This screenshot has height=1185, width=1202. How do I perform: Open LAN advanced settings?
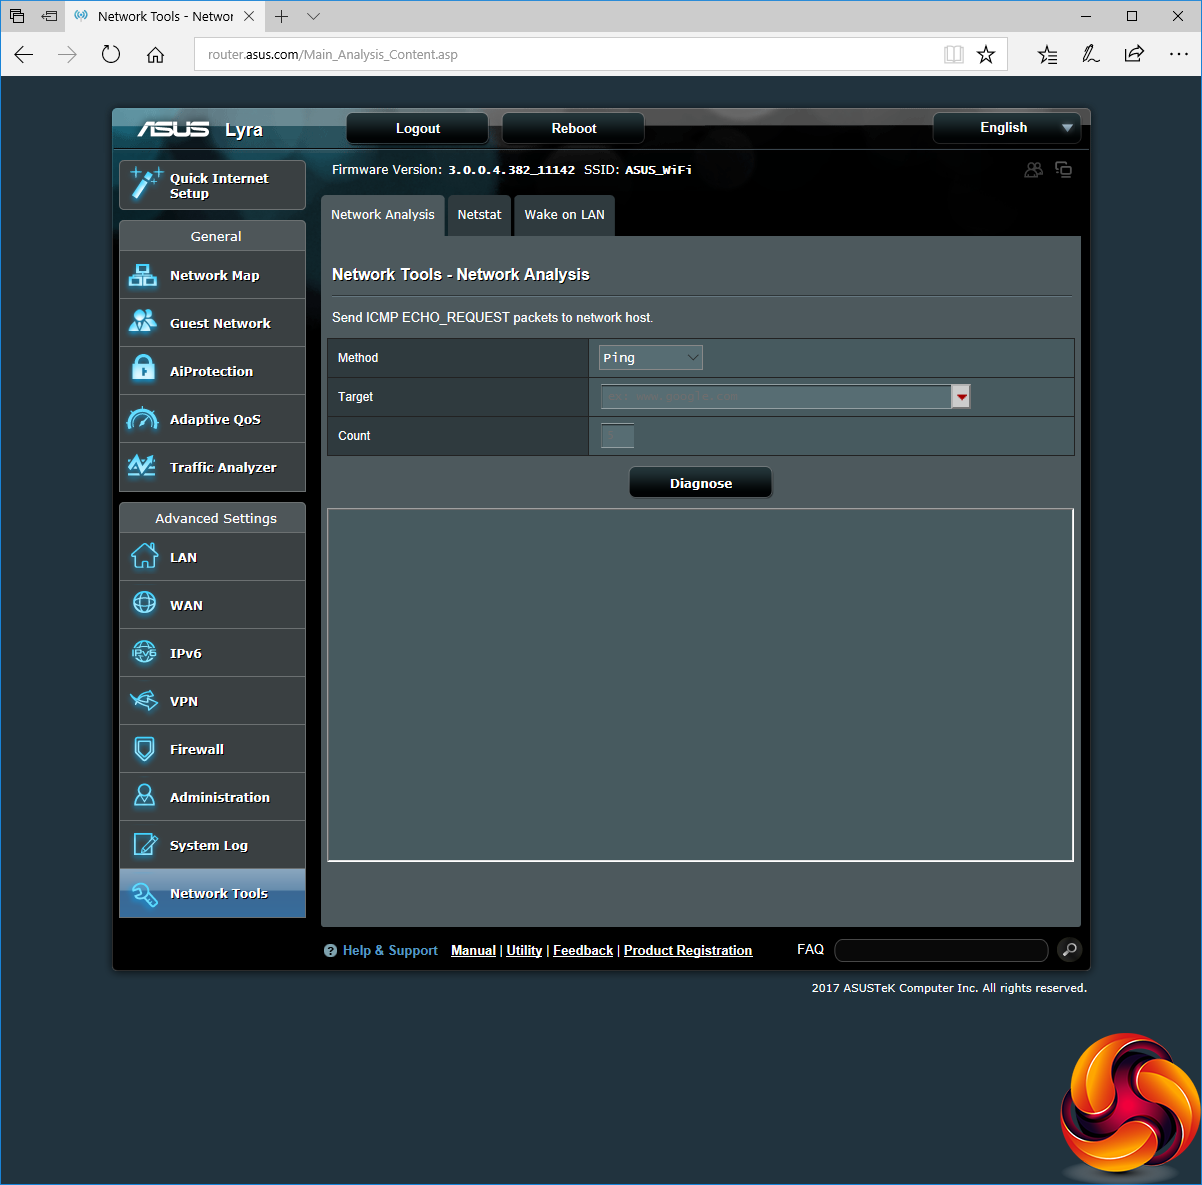coord(212,557)
